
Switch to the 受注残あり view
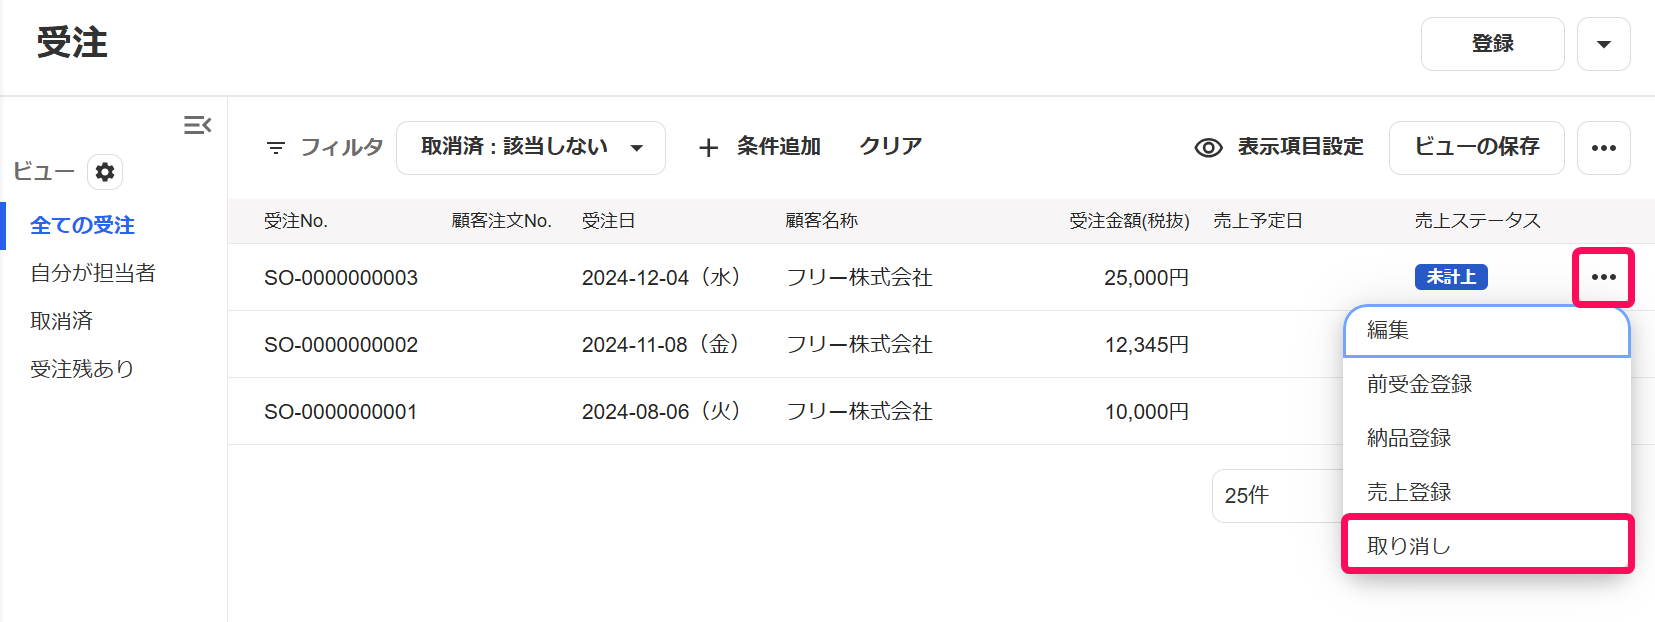[82, 369]
